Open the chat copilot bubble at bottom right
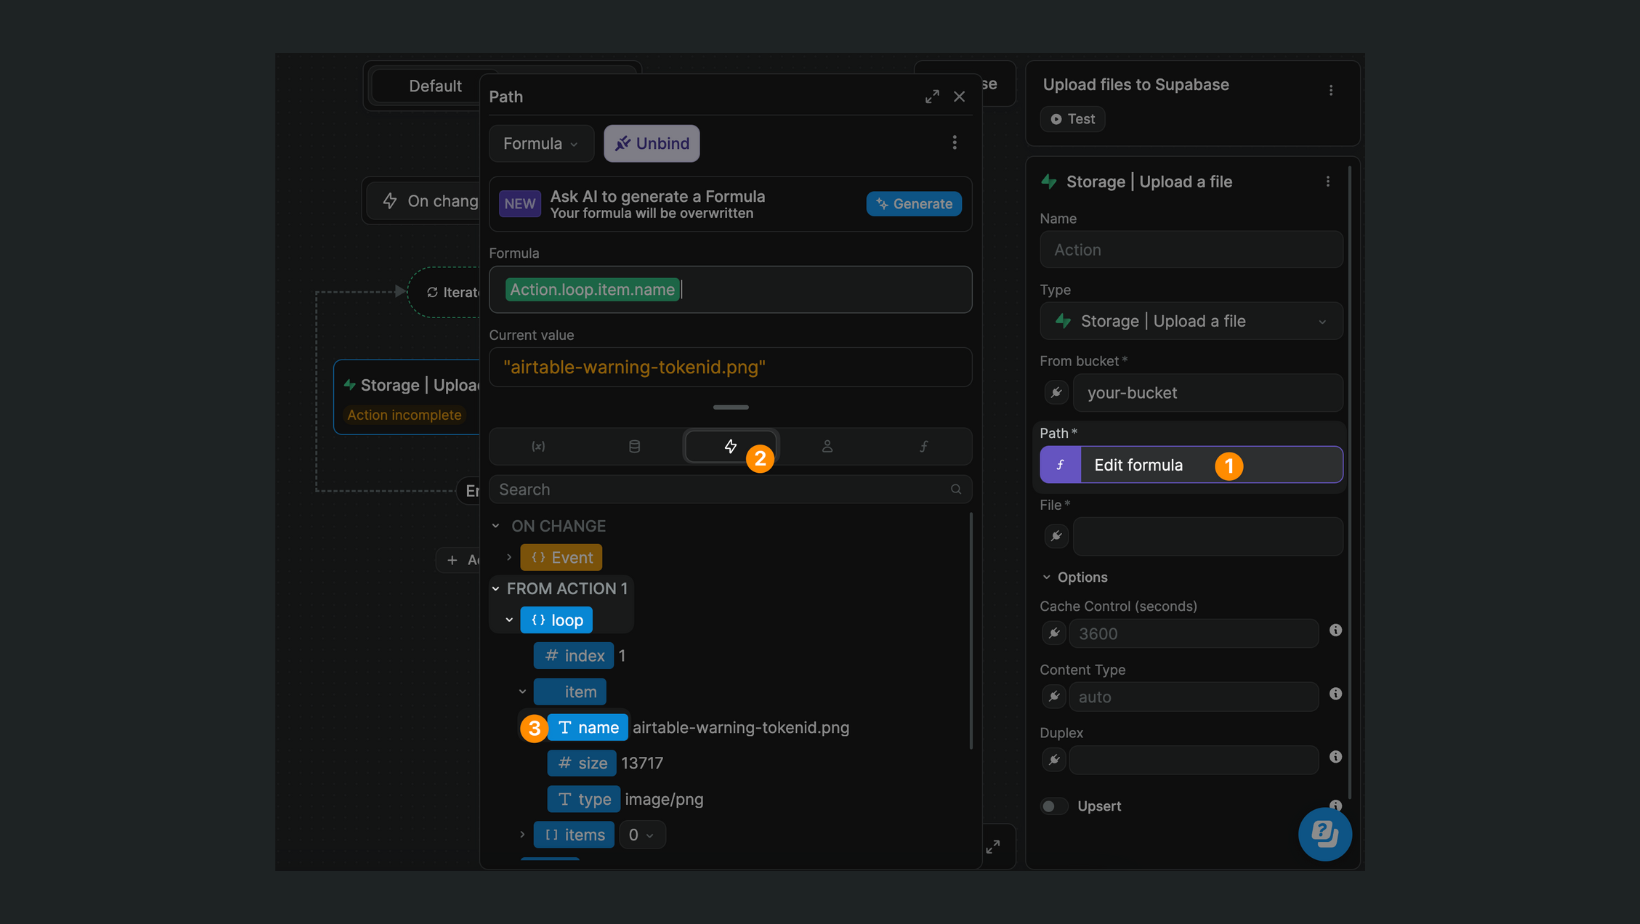The height and width of the screenshot is (924, 1640). pos(1324,833)
